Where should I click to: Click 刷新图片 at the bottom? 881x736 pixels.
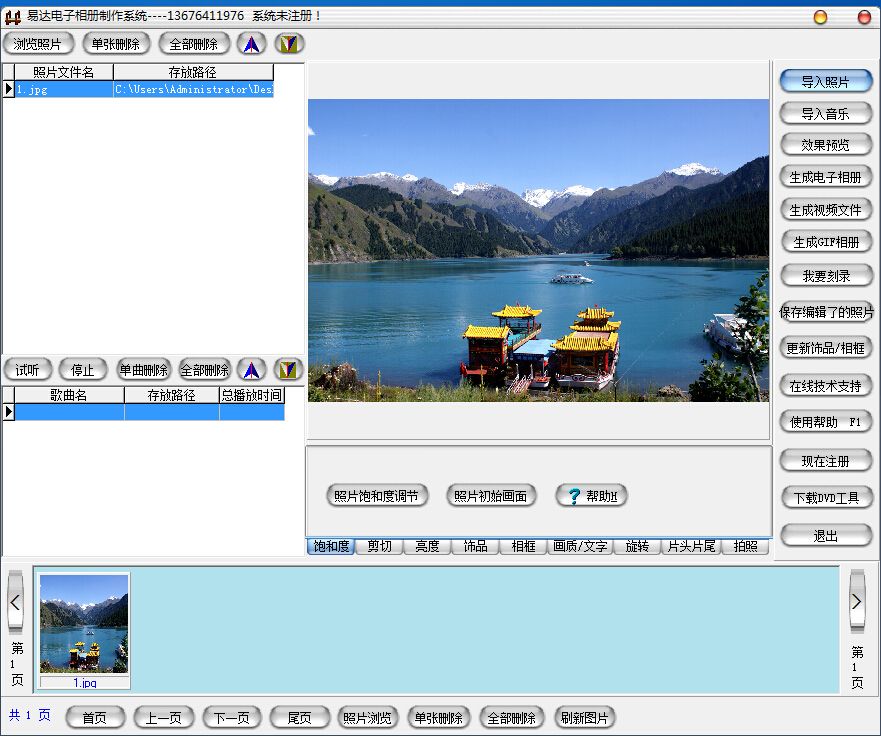pyautogui.click(x=584, y=717)
